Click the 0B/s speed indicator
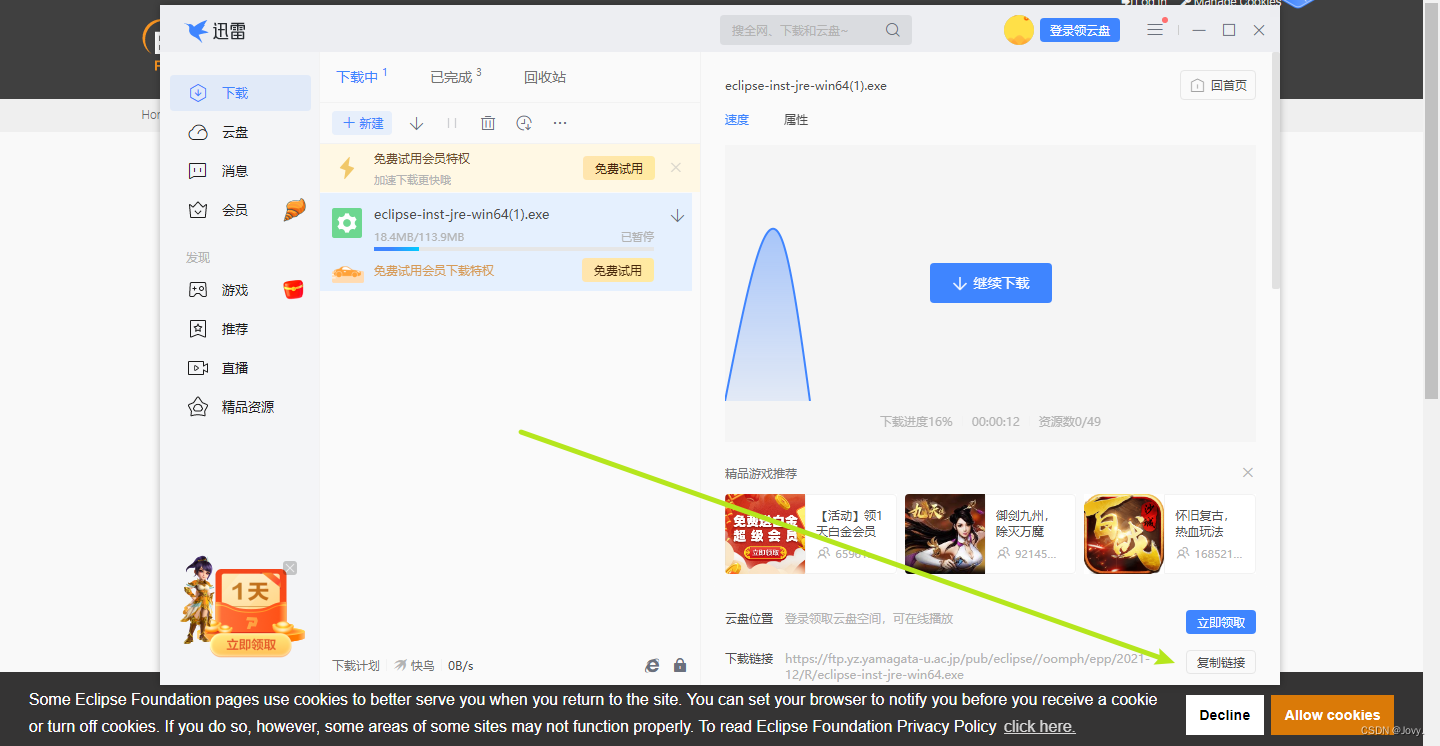 pyautogui.click(x=461, y=666)
